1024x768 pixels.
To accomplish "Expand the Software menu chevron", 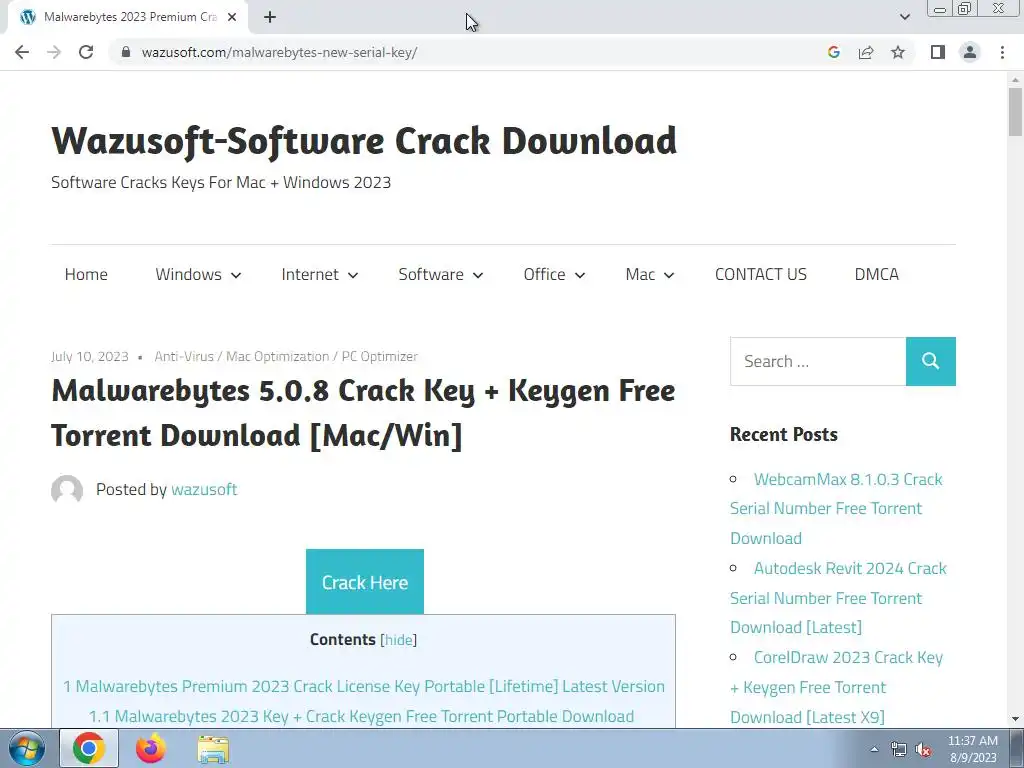I will pyautogui.click(x=478, y=276).
